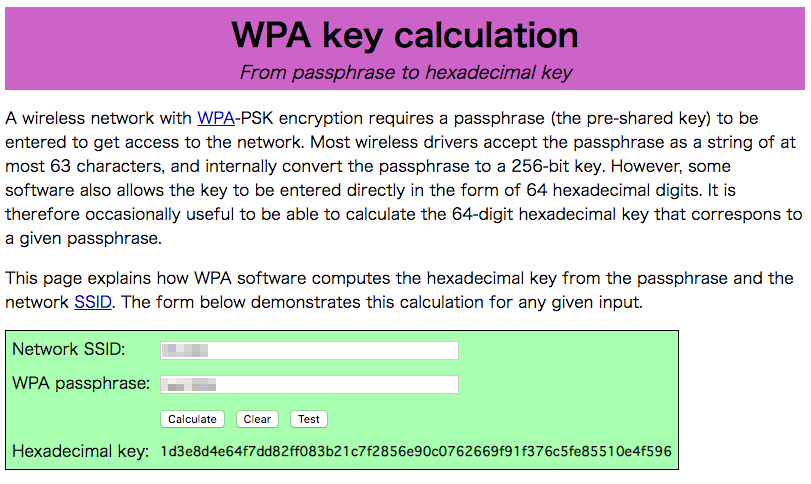This screenshot has height=484, width=811.
Task: Click the paragraph beginning "This page explains"
Action: point(399,290)
